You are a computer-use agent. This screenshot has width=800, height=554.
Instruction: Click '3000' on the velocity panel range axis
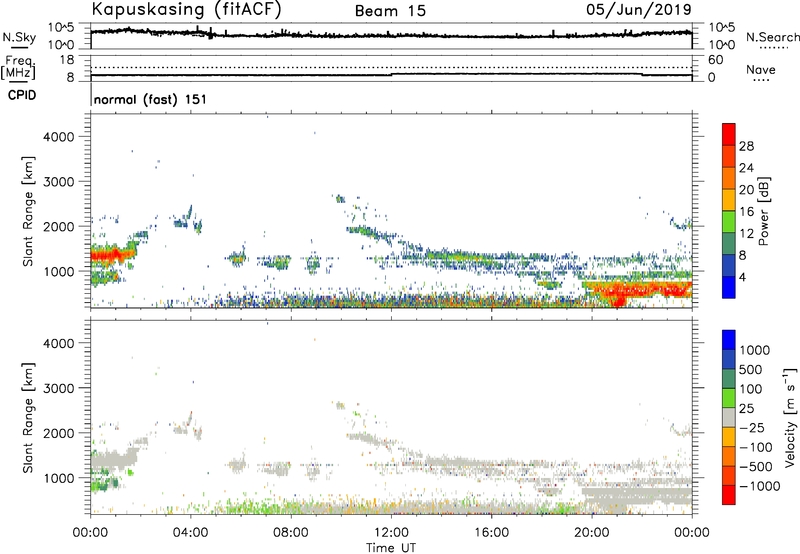(x=58, y=388)
